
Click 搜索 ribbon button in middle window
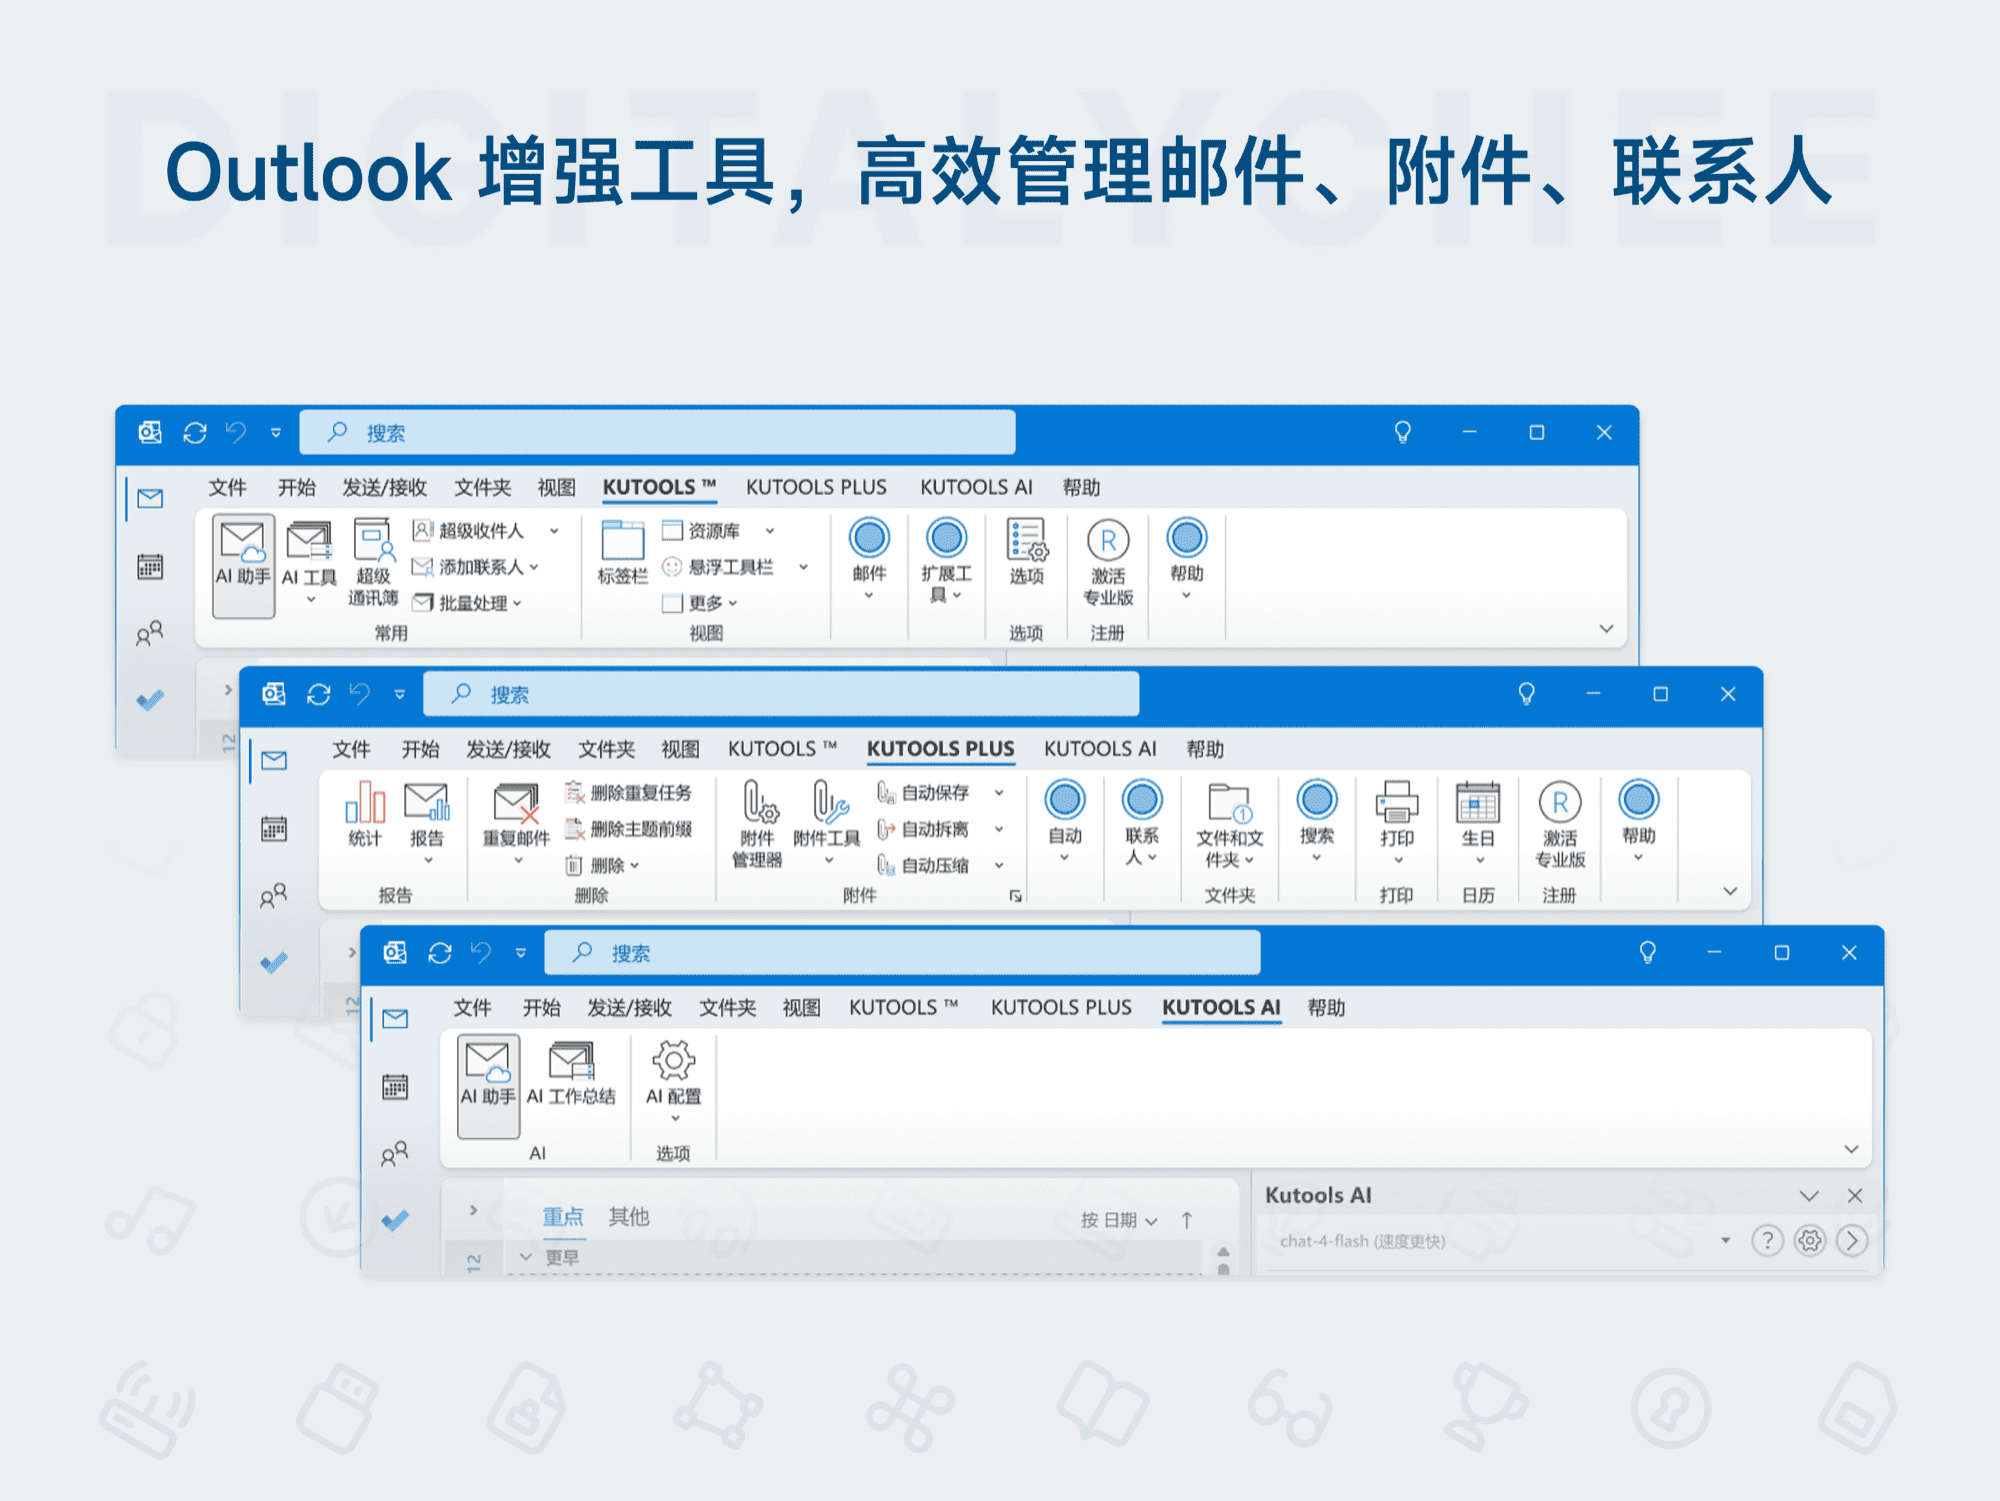point(1317,821)
